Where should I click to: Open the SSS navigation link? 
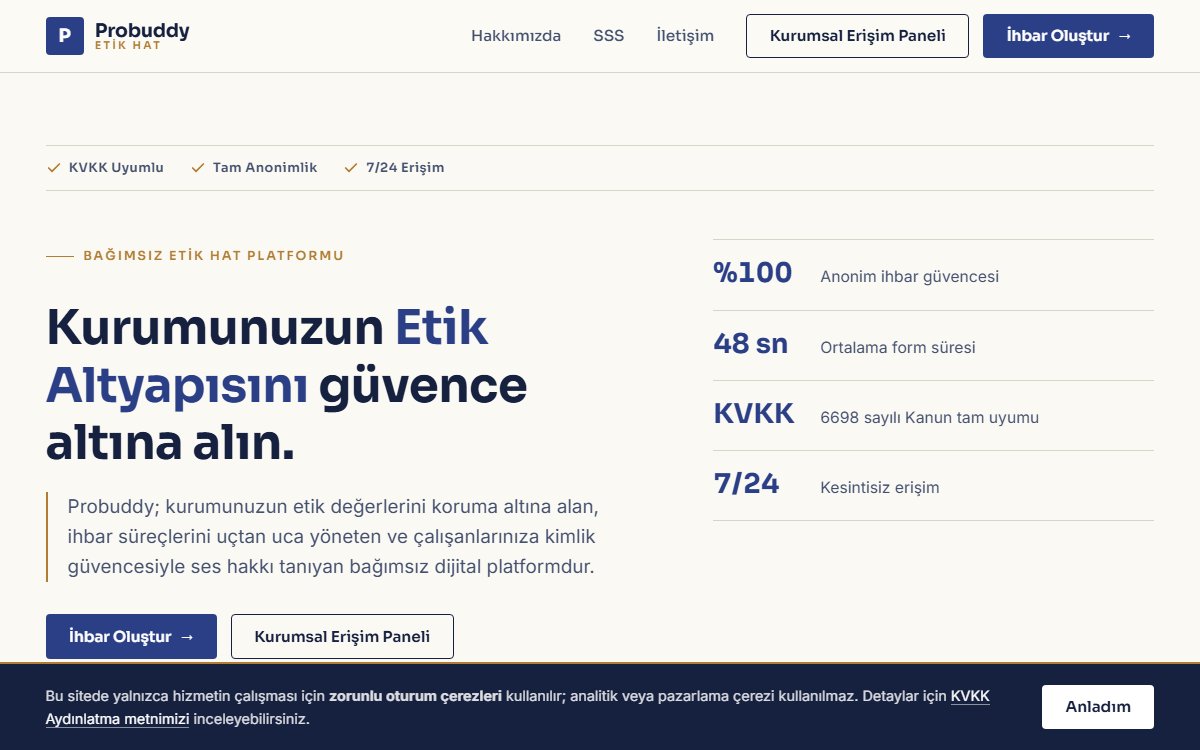(608, 36)
